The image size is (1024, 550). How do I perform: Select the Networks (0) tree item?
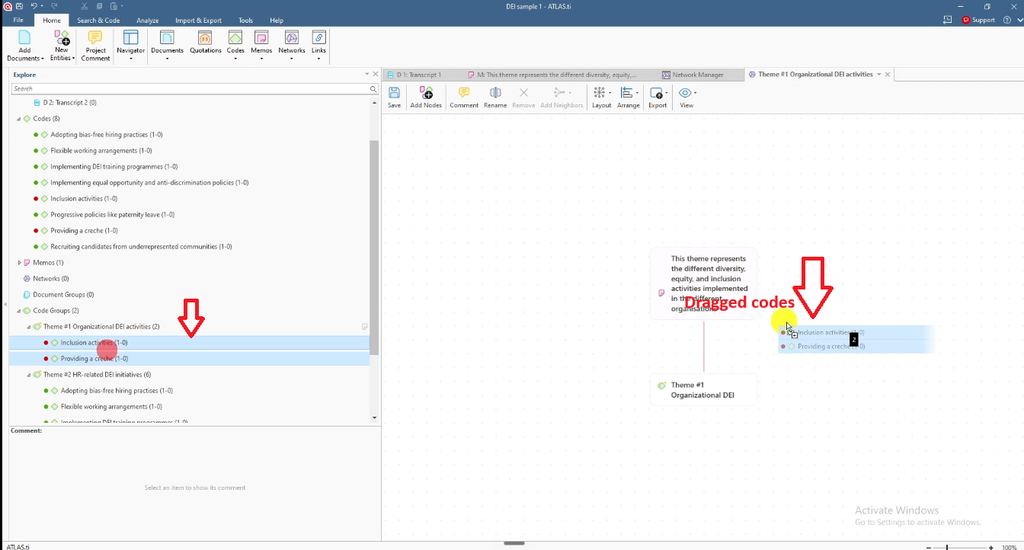(x=51, y=279)
